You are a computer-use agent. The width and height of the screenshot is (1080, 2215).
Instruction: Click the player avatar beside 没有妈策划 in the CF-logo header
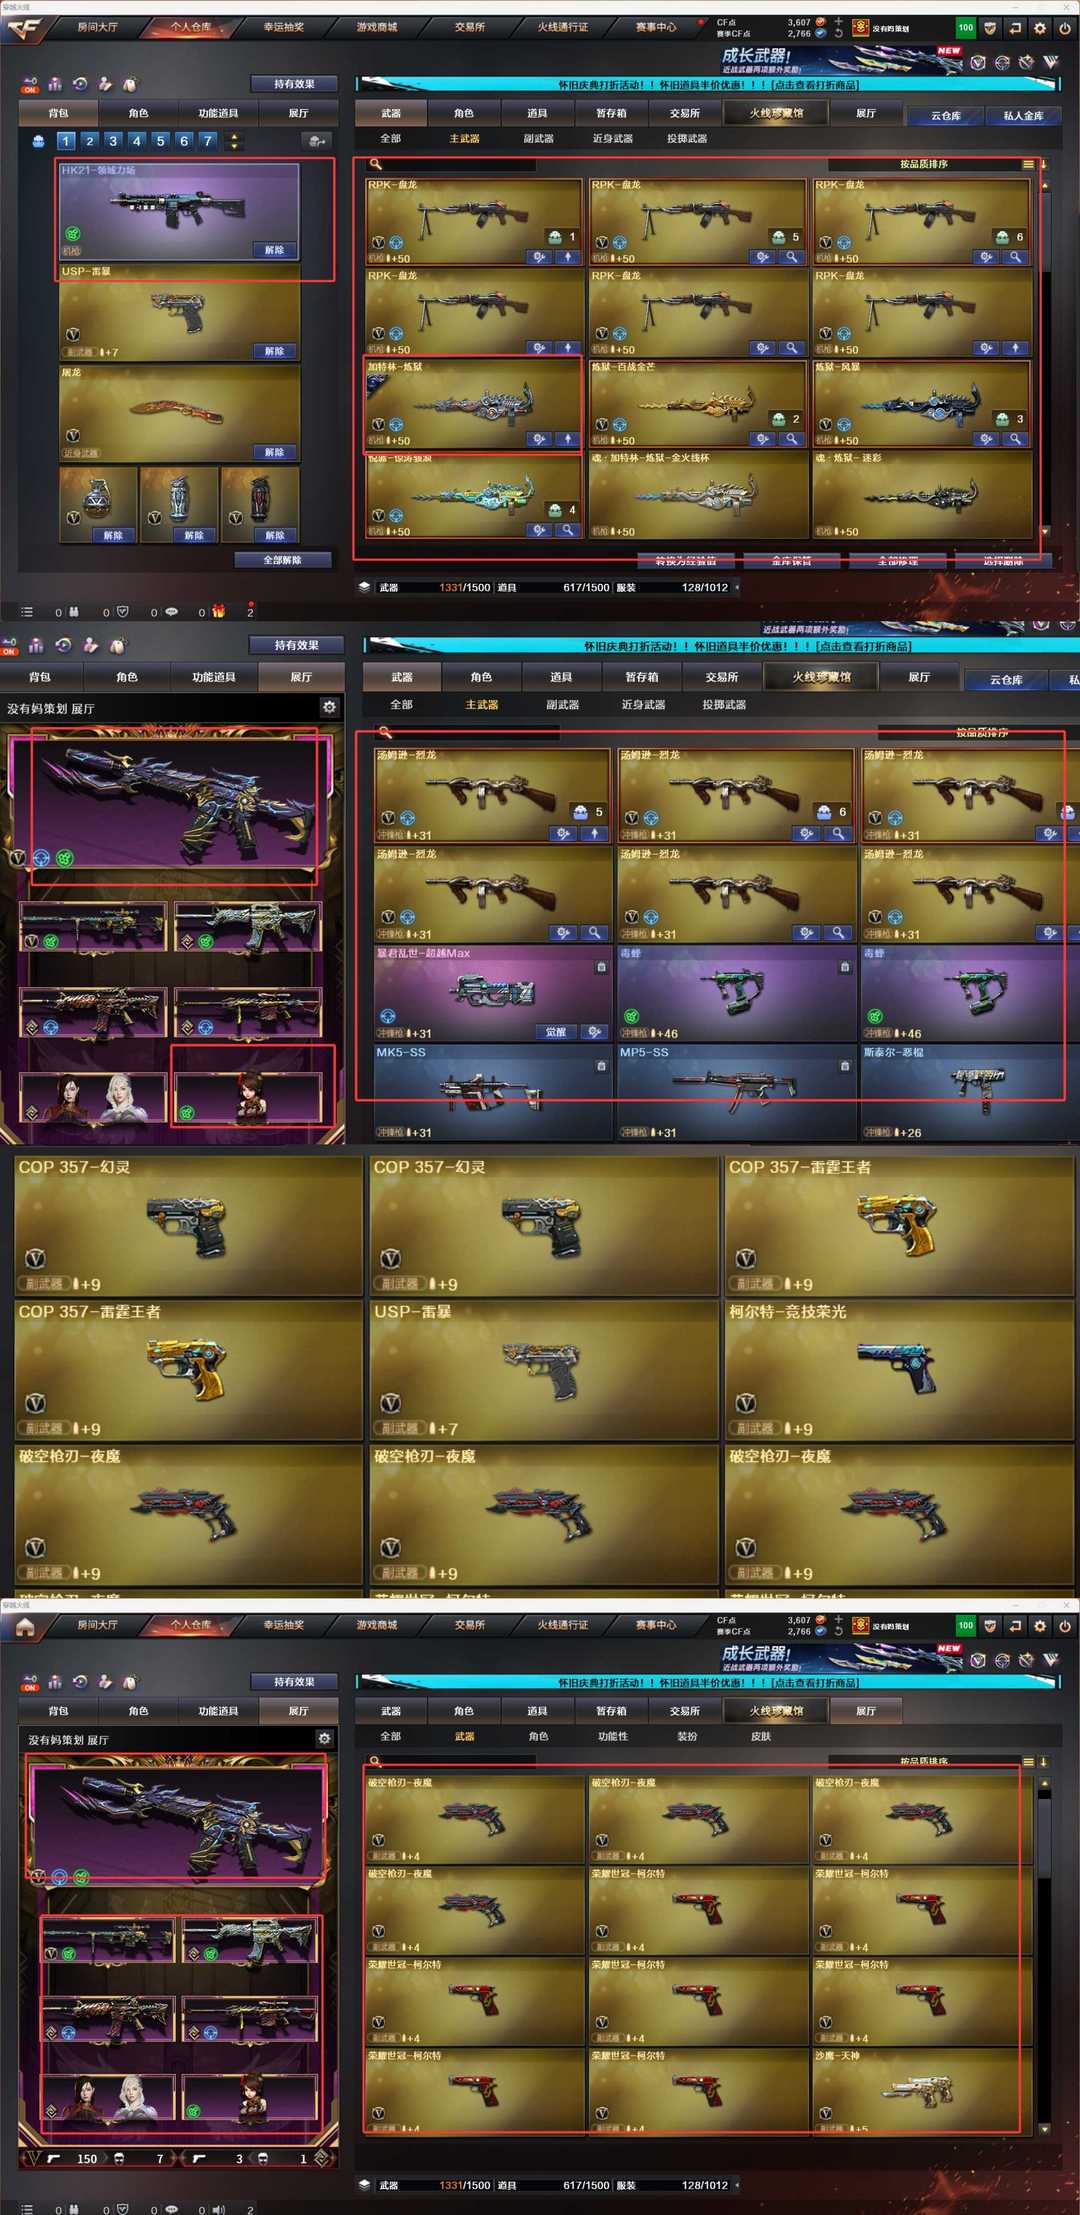pos(860,28)
